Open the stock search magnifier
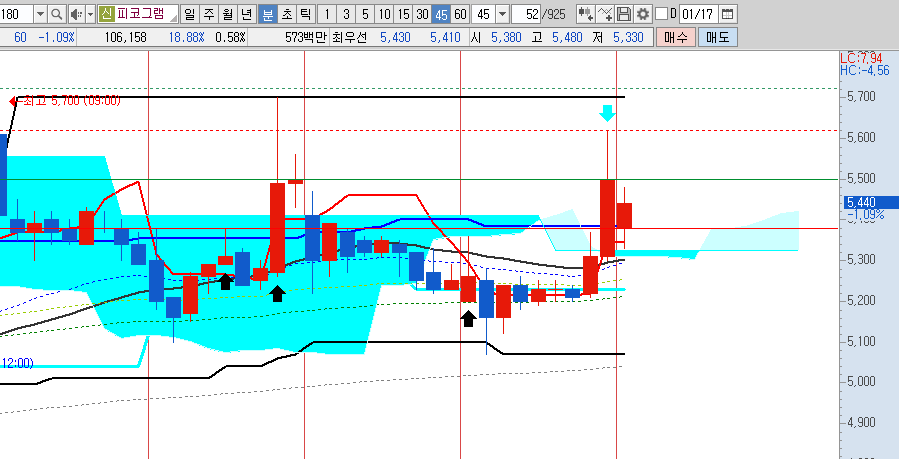This screenshot has height=459, width=899. click(x=56, y=13)
